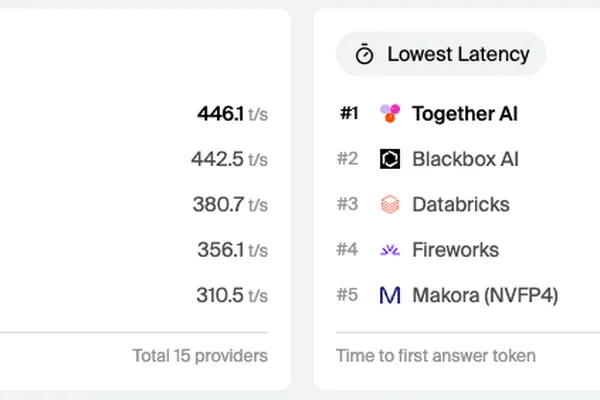600x400 pixels.
Task: Open the Blackbox AI provider entry
Action: click(465, 159)
